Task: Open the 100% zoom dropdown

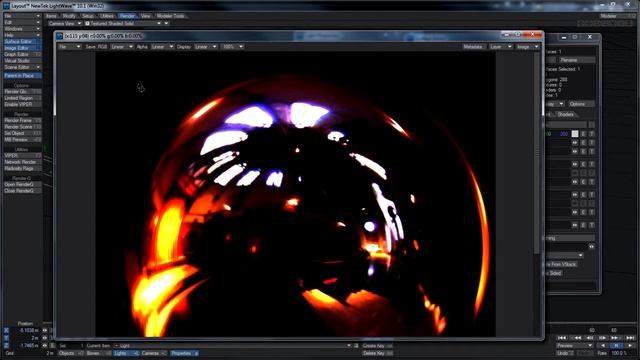Action: 232,47
